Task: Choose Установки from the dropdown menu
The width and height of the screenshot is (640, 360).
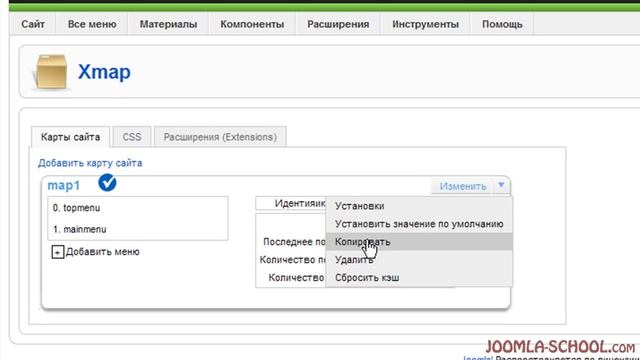Action: click(x=419, y=206)
